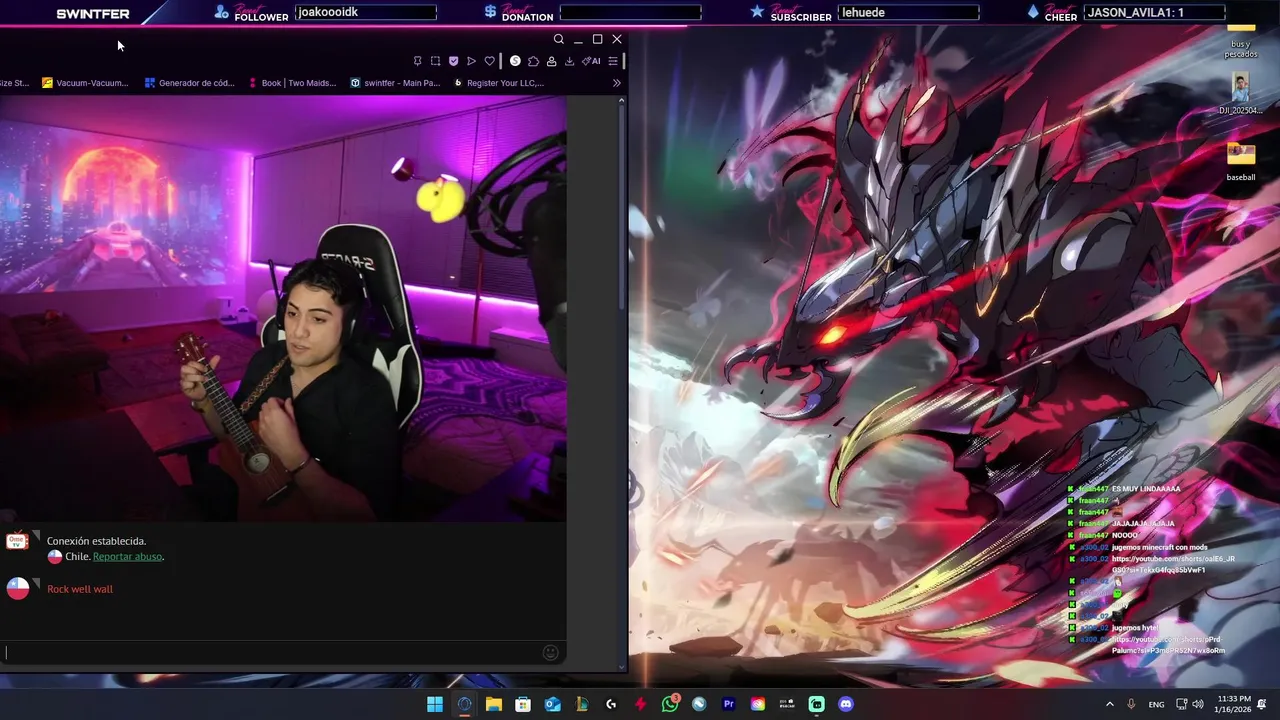Open the Book | Two Maids bookmark
The height and width of the screenshot is (720, 1280).
coord(291,83)
